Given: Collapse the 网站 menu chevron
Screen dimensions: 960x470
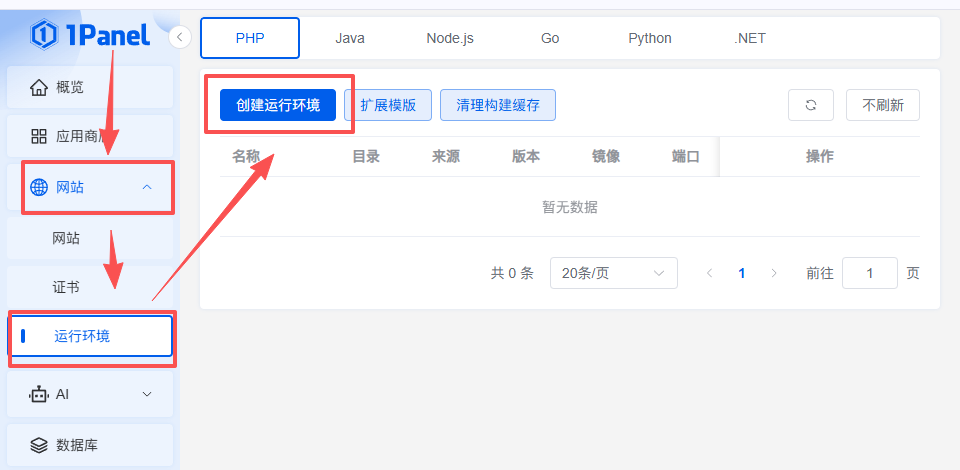Looking at the screenshot, I should click(x=147, y=187).
